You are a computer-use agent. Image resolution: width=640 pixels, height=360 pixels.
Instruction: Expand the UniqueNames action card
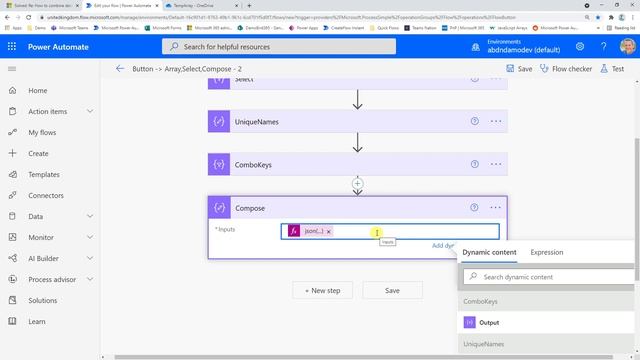(x=358, y=121)
